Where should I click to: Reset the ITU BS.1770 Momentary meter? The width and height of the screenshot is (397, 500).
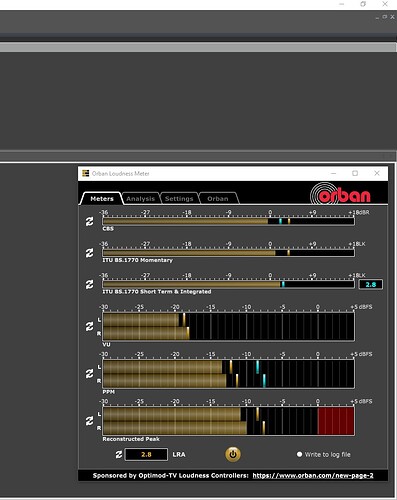click(x=89, y=253)
